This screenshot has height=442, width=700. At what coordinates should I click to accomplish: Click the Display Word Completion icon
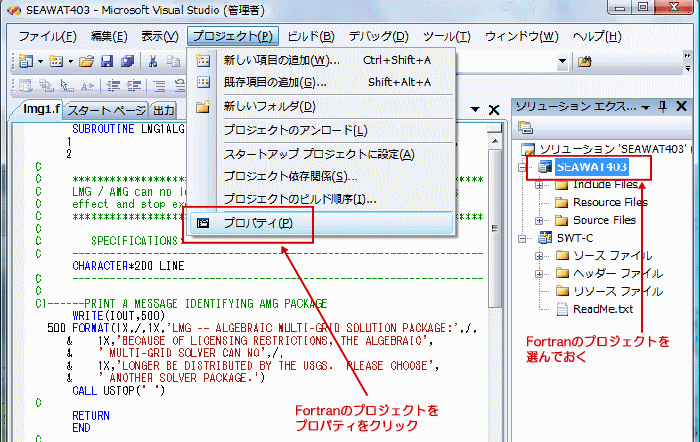click(88, 85)
